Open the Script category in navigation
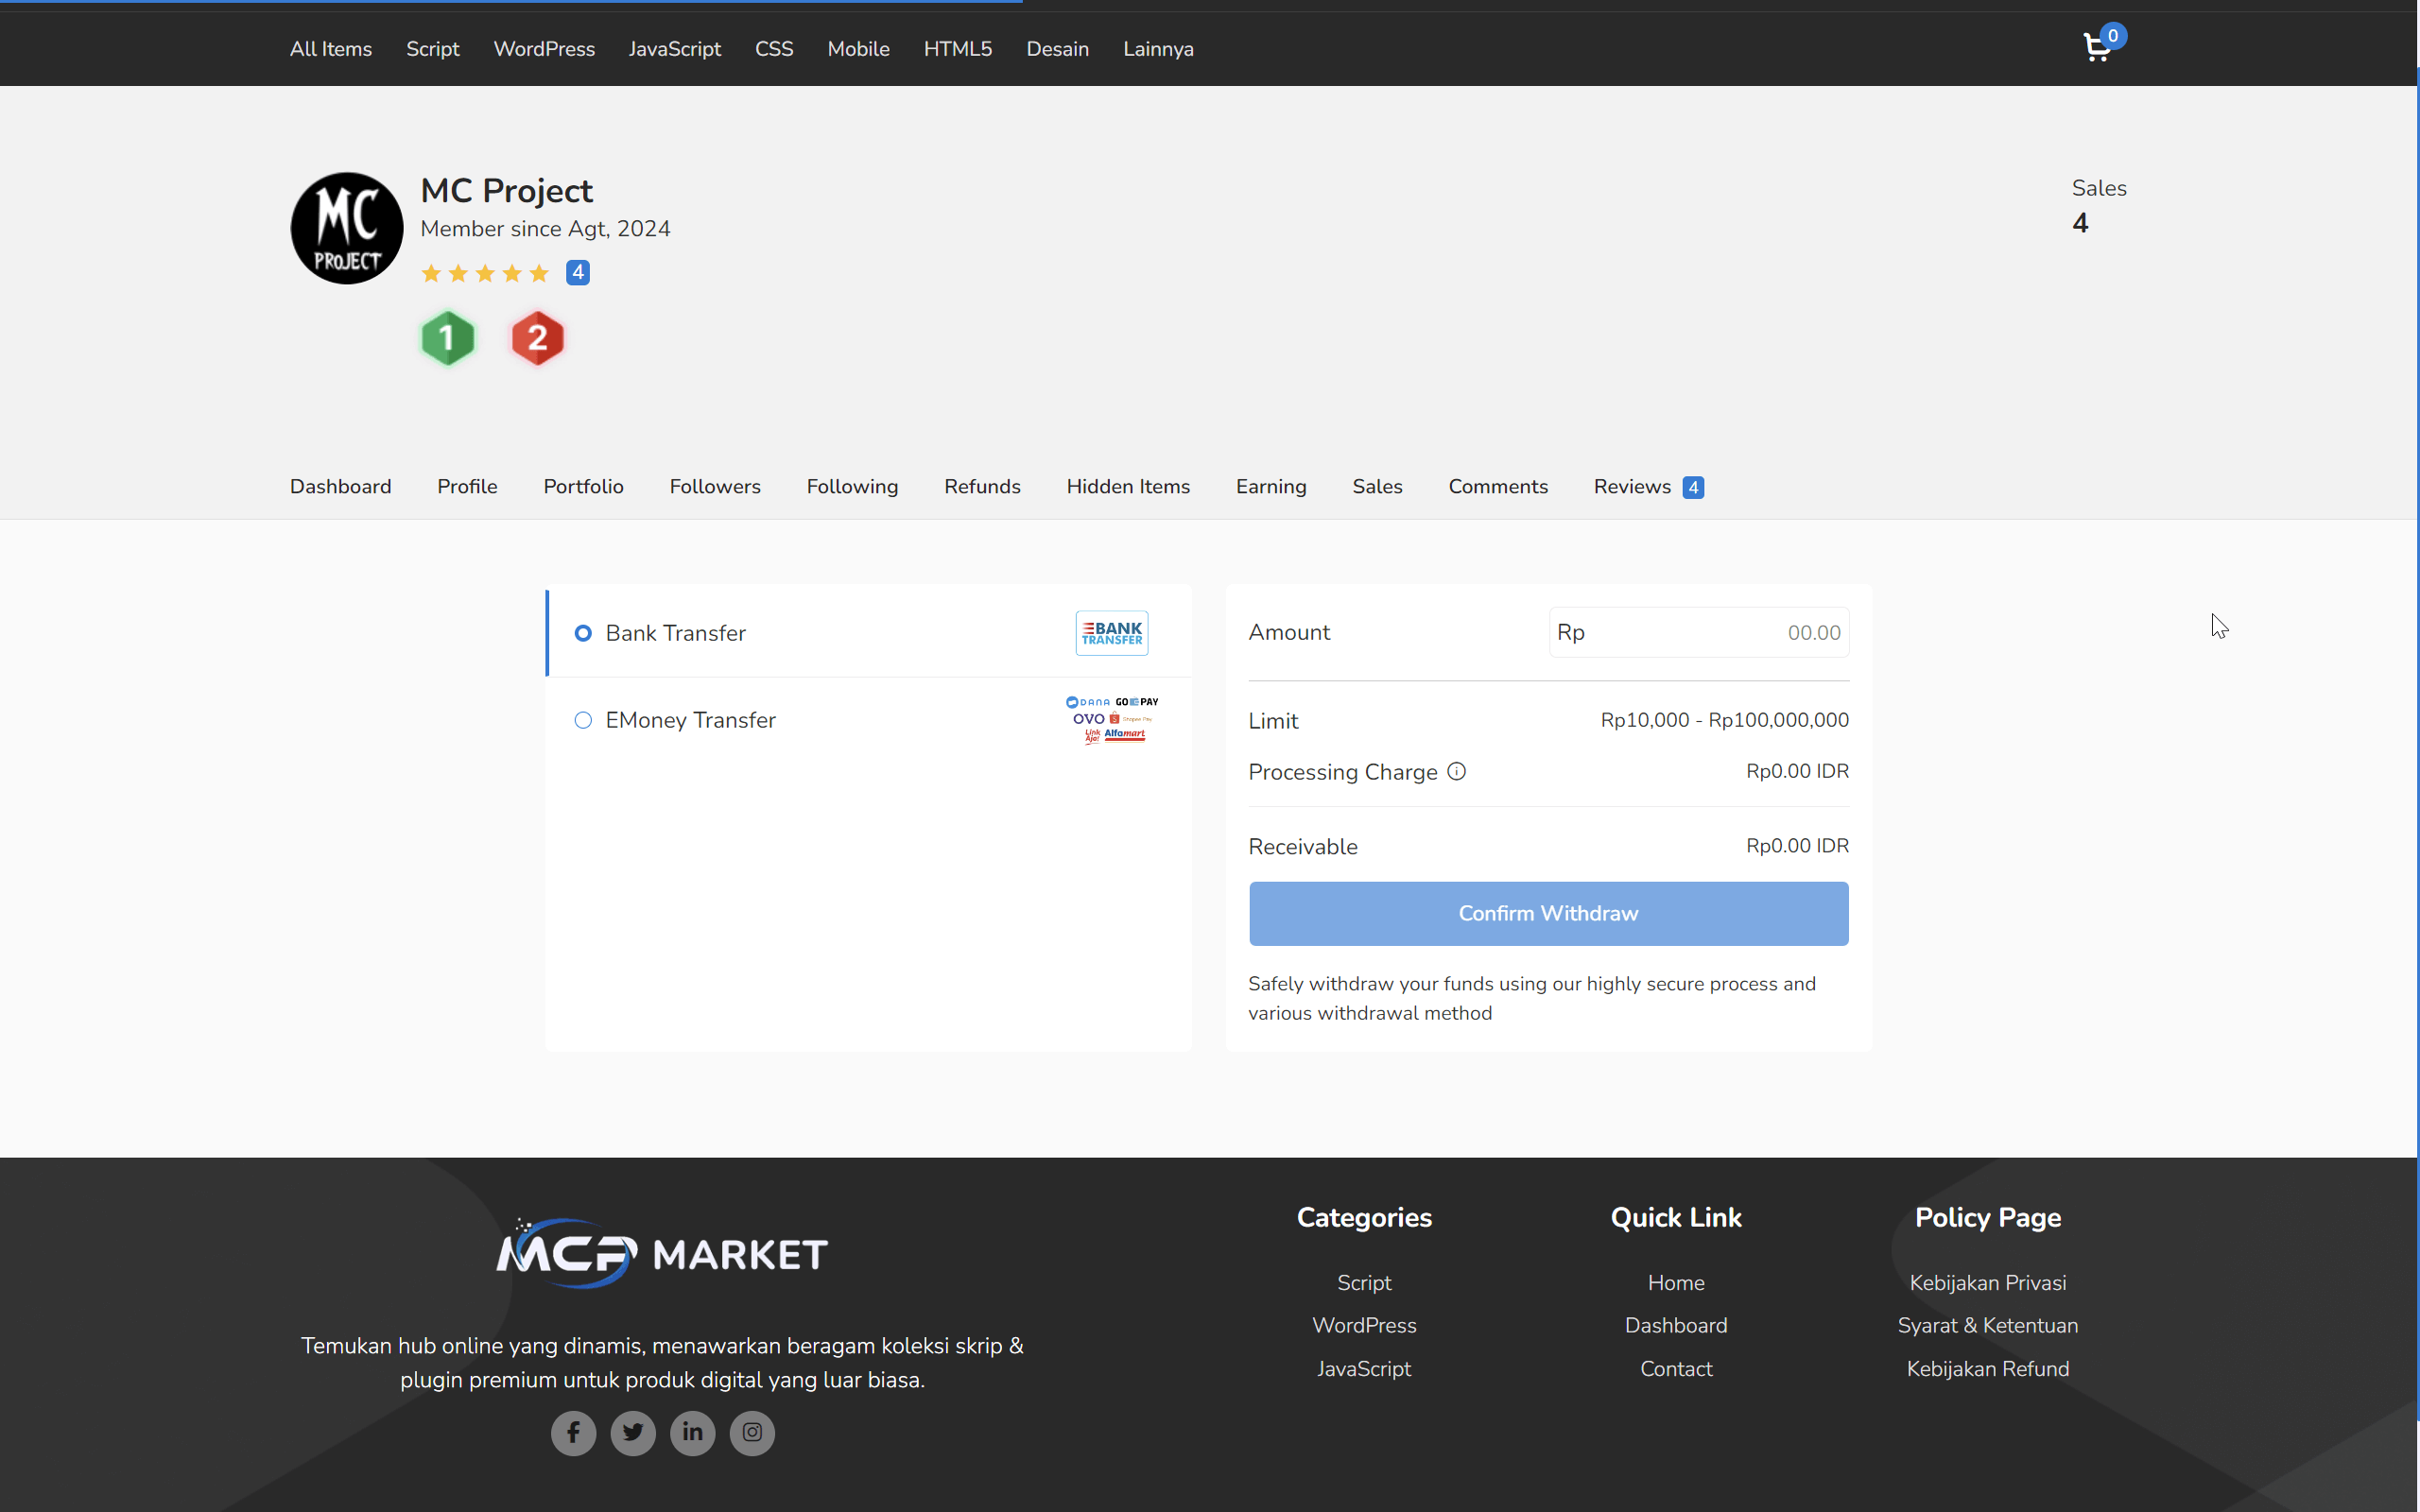Image resolution: width=2420 pixels, height=1512 pixels. [432, 48]
